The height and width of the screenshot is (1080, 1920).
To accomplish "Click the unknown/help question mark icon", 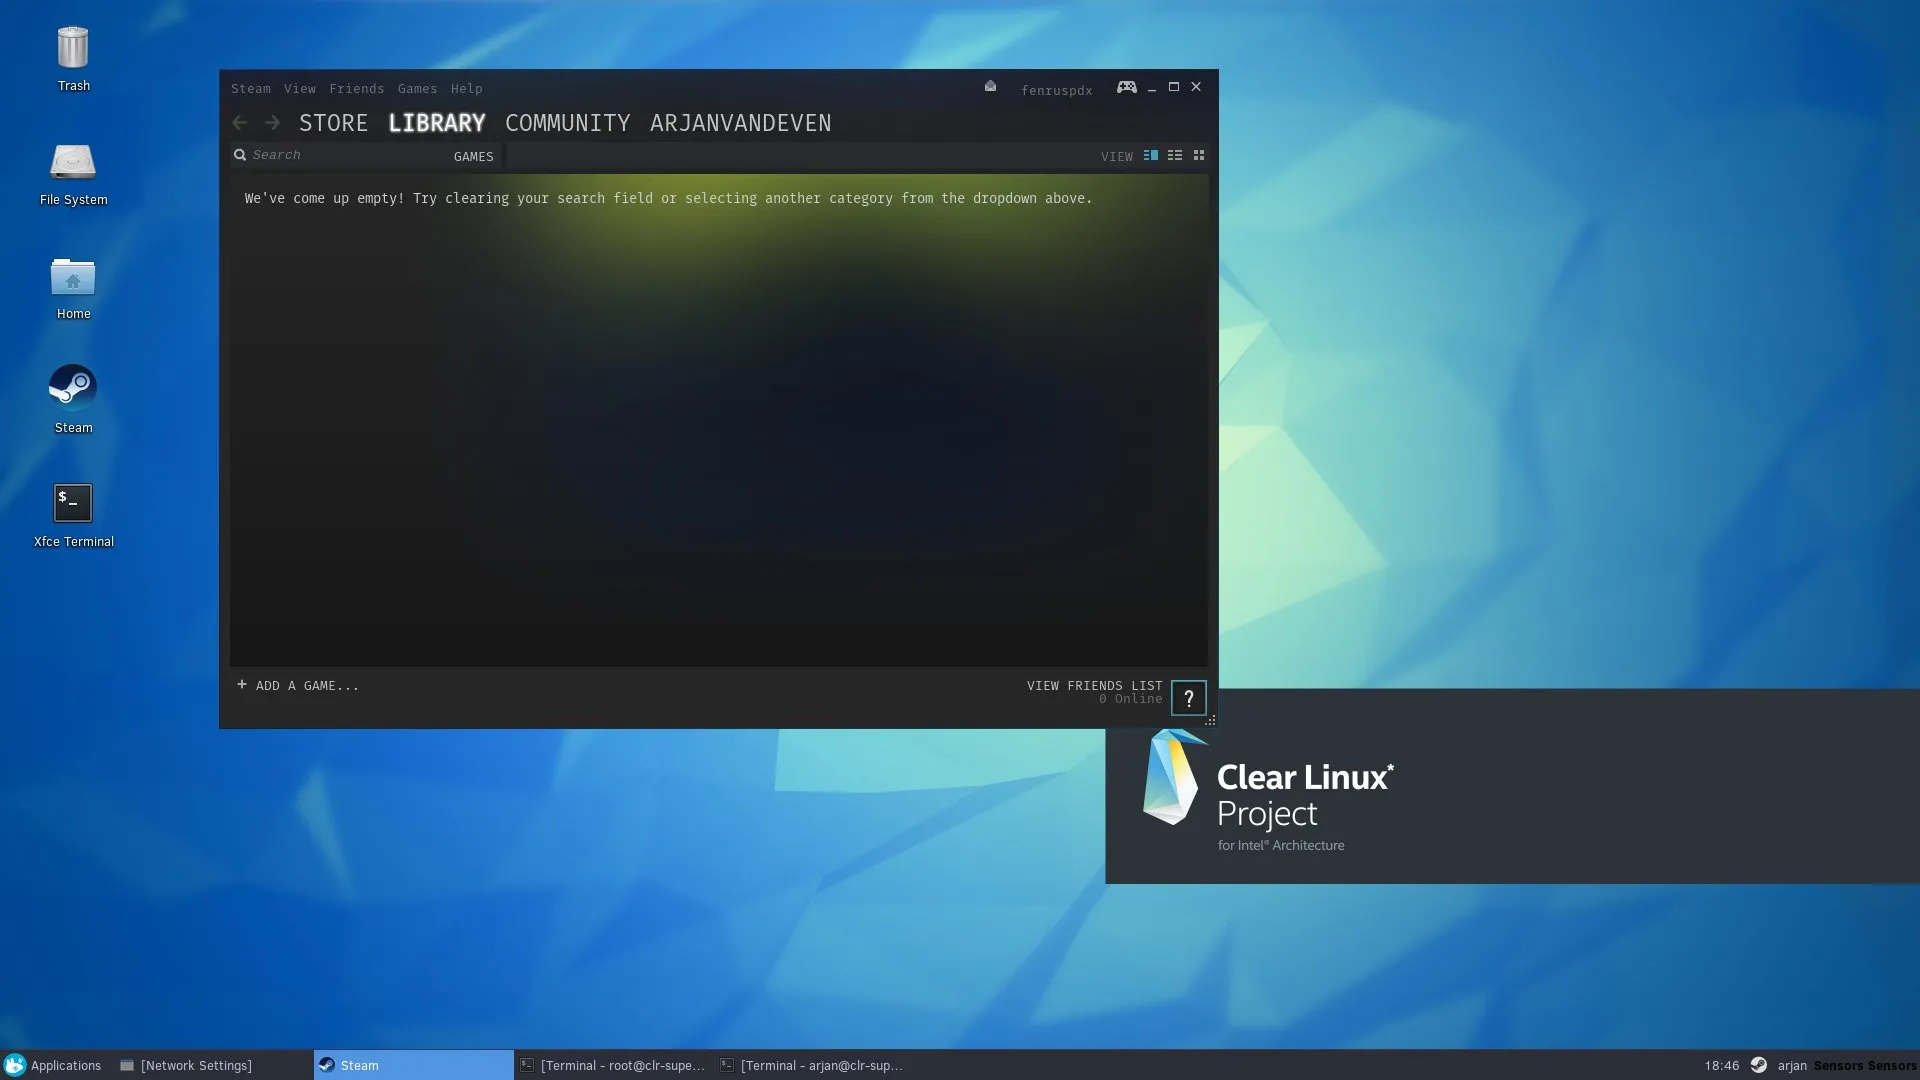I will pos(1187,698).
